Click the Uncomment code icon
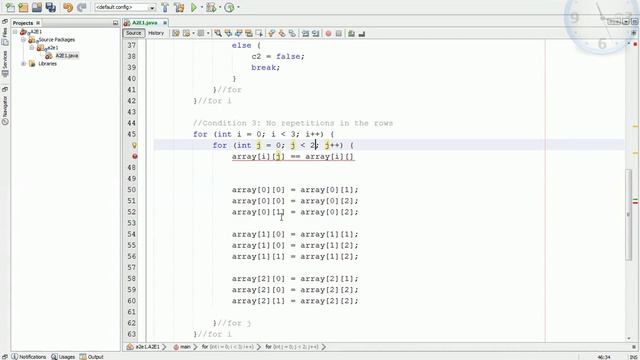The height and width of the screenshot is (360, 640). click(362, 33)
